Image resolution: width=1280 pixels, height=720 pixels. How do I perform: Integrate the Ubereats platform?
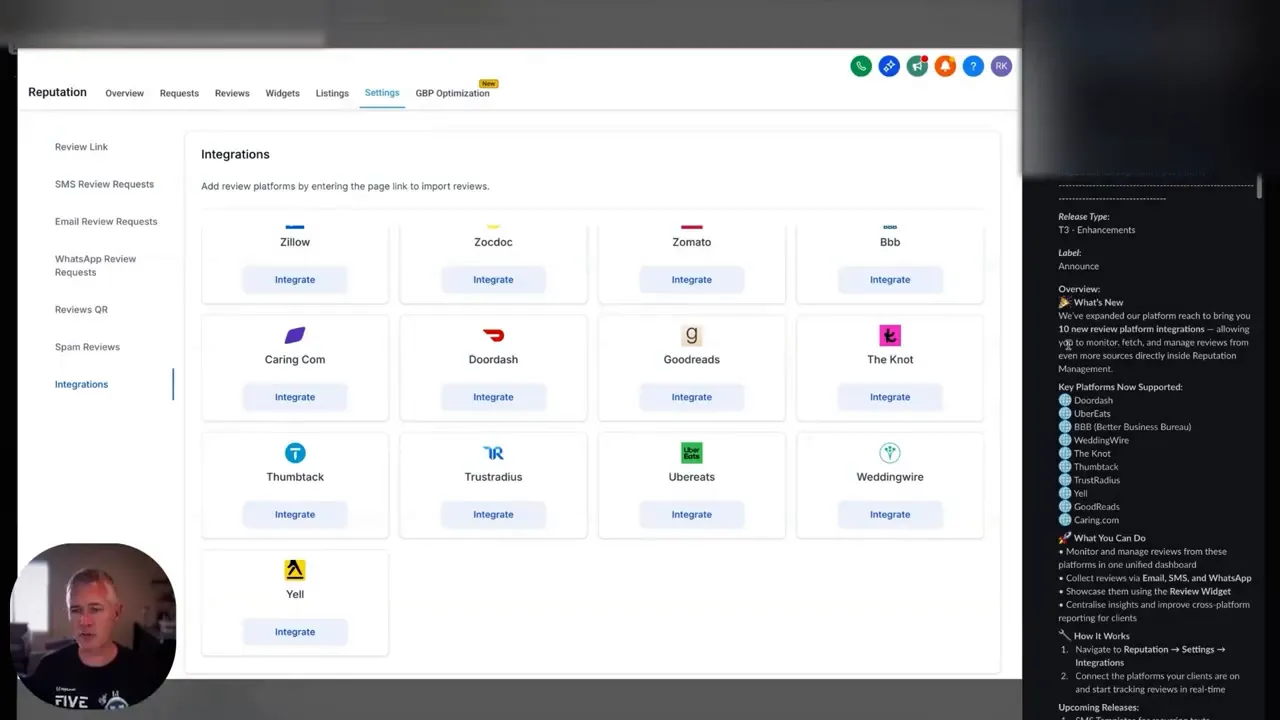pos(691,514)
